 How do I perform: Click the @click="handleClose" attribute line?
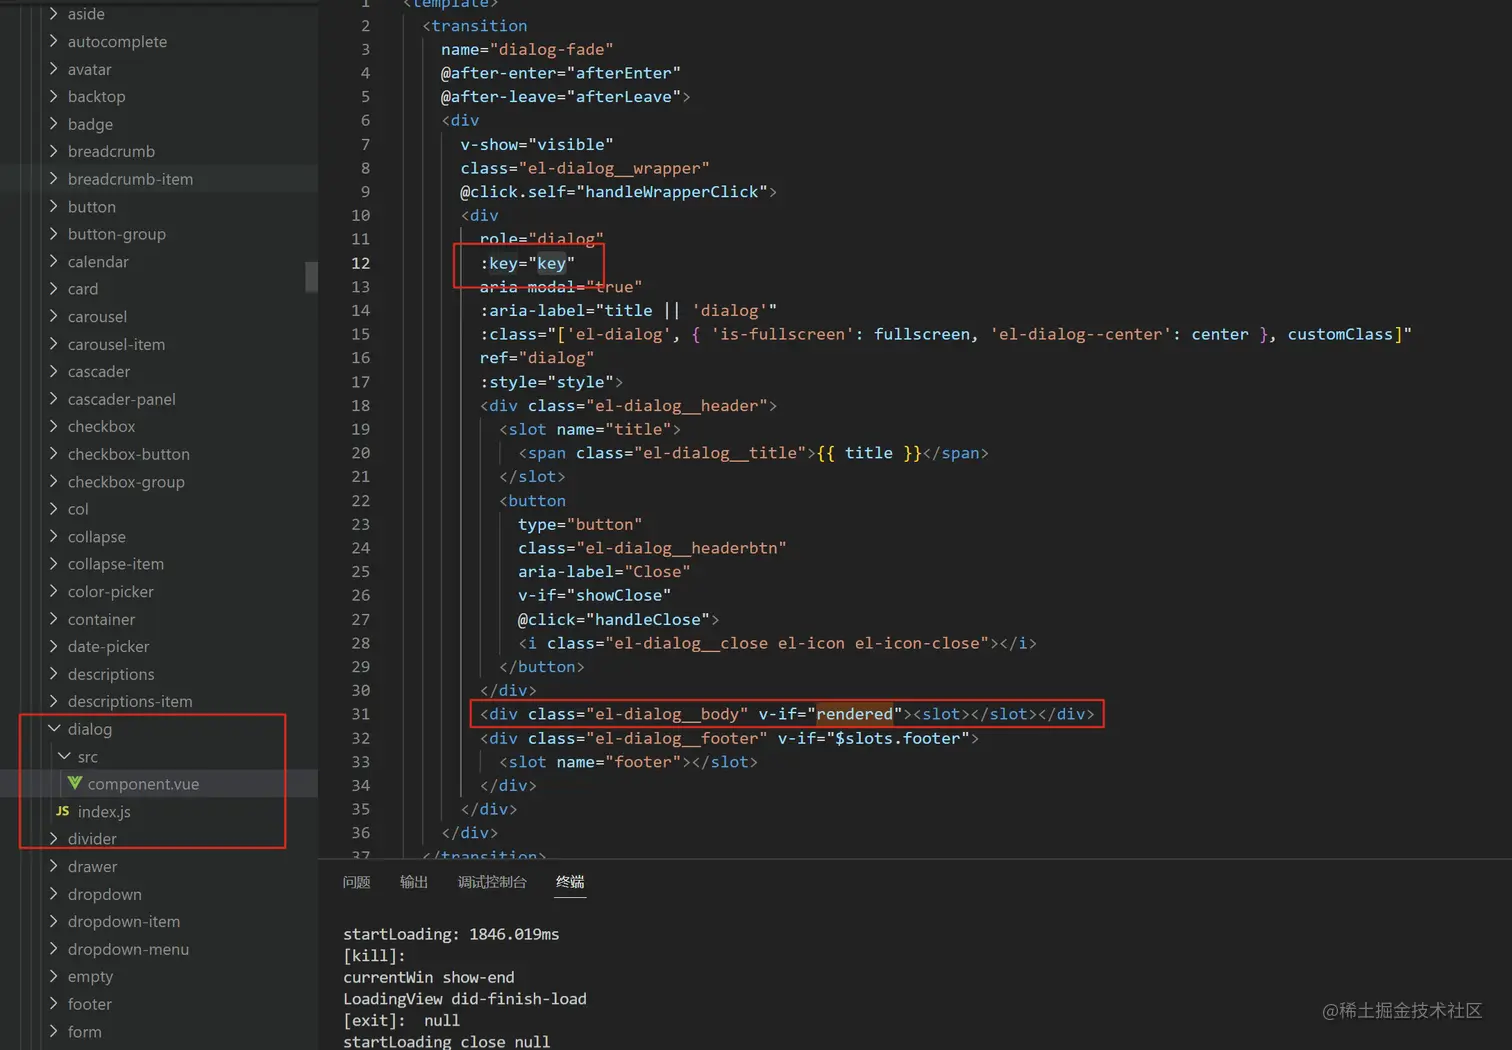click(618, 619)
